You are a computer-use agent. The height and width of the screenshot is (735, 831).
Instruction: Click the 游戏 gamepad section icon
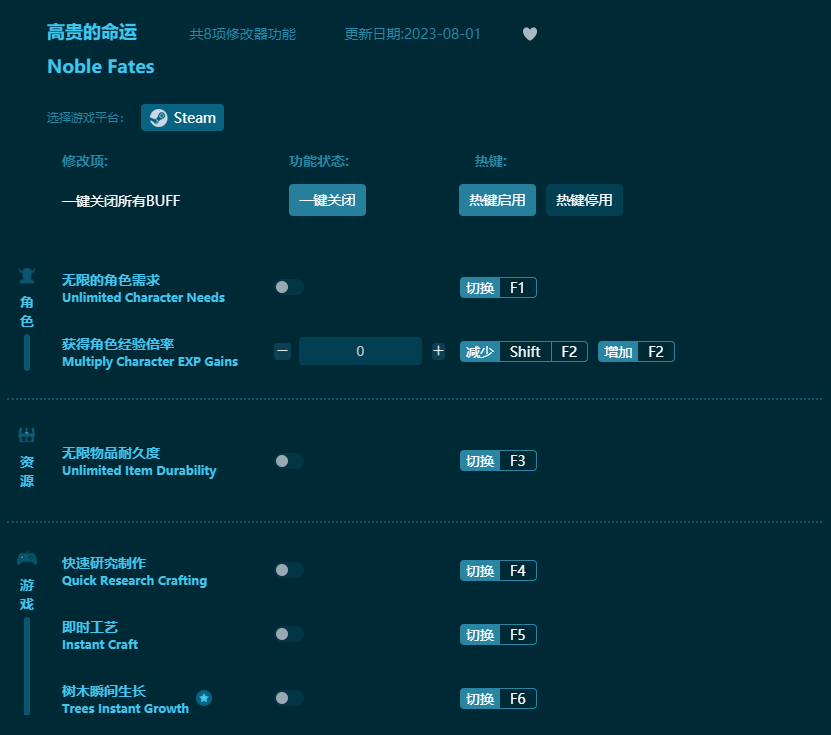point(27,559)
